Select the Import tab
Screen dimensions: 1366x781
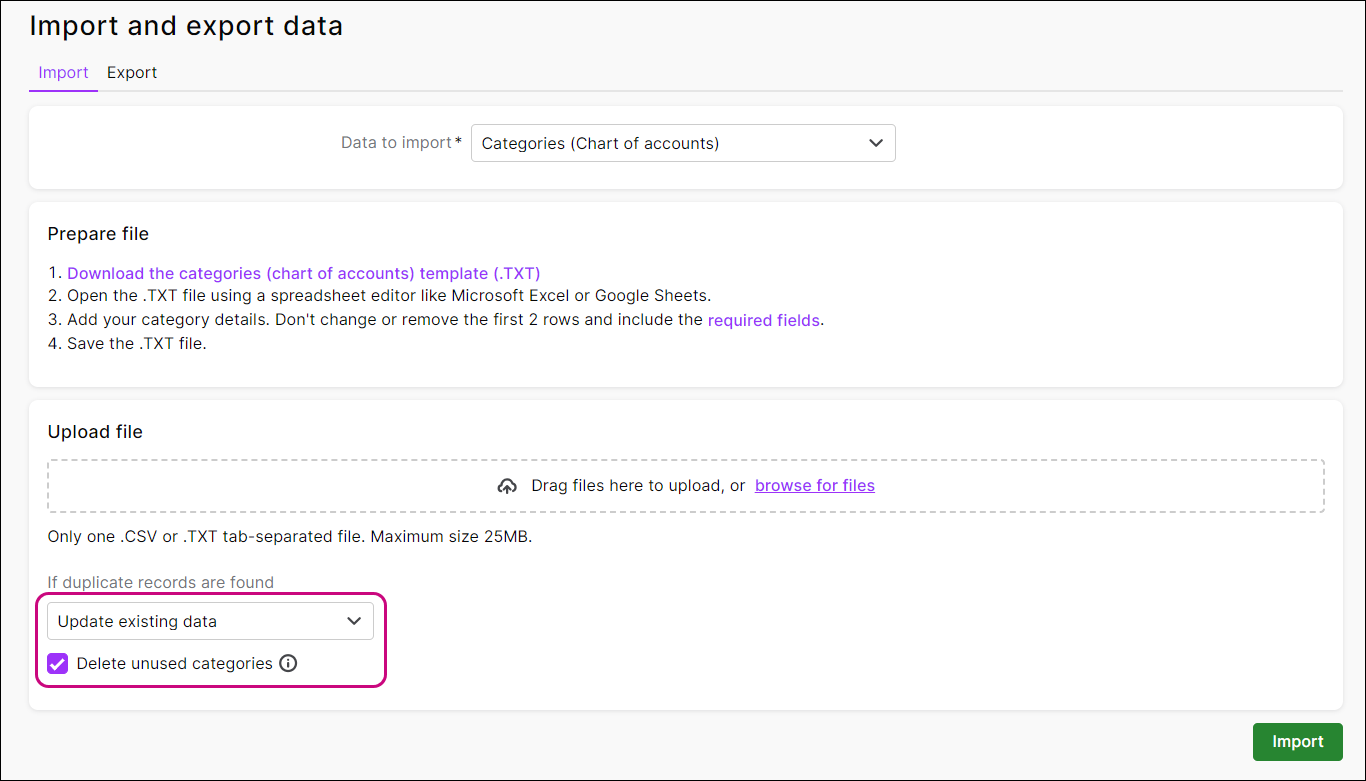tap(63, 72)
